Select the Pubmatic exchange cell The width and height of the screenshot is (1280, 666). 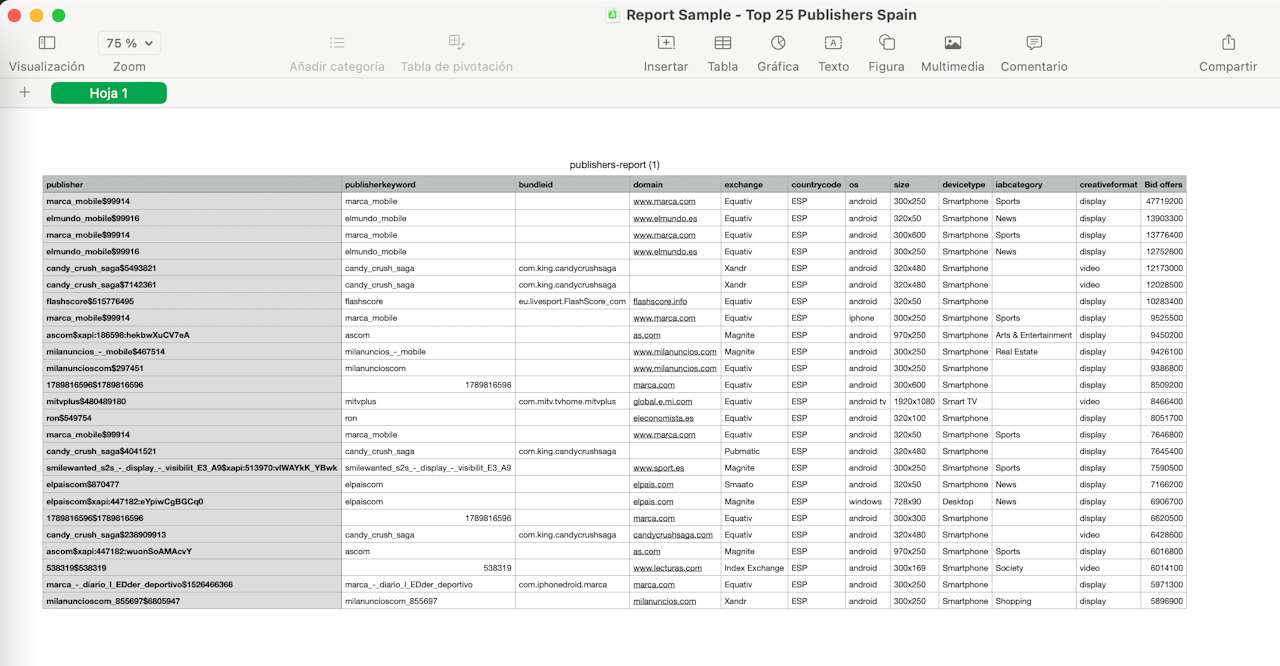pos(754,451)
